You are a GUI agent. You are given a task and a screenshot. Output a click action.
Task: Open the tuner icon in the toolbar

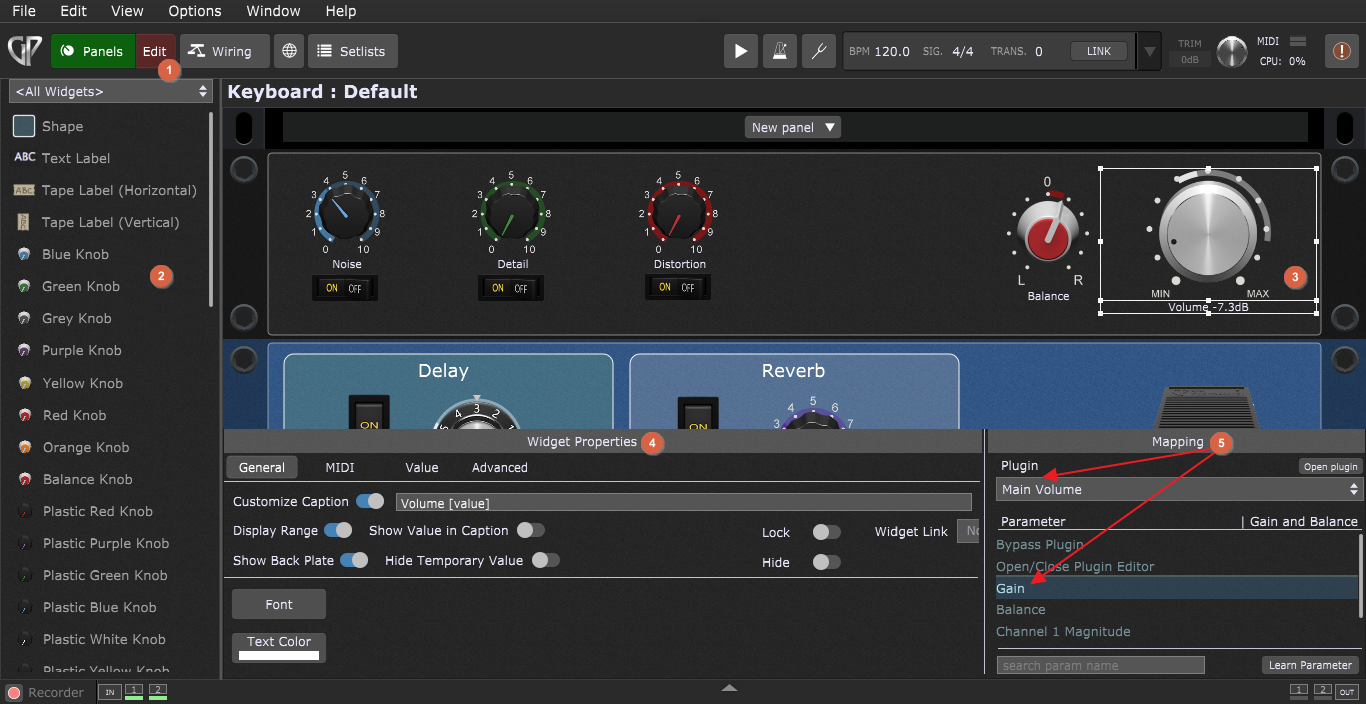(818, 51)
